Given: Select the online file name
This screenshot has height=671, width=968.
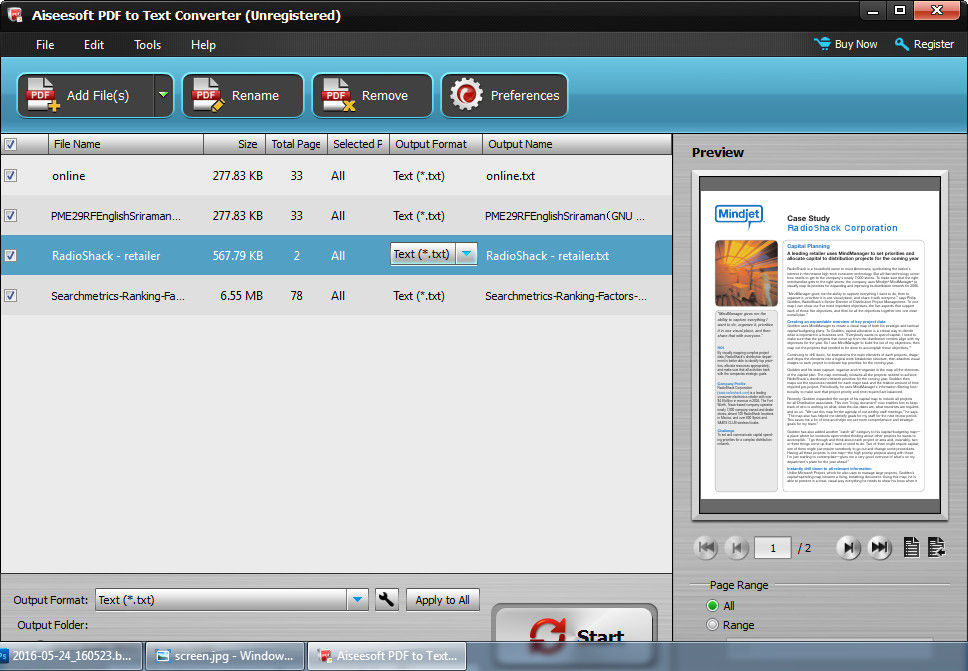Looking at the screenshot, I should pyautogui.click(x=69, y=176).
